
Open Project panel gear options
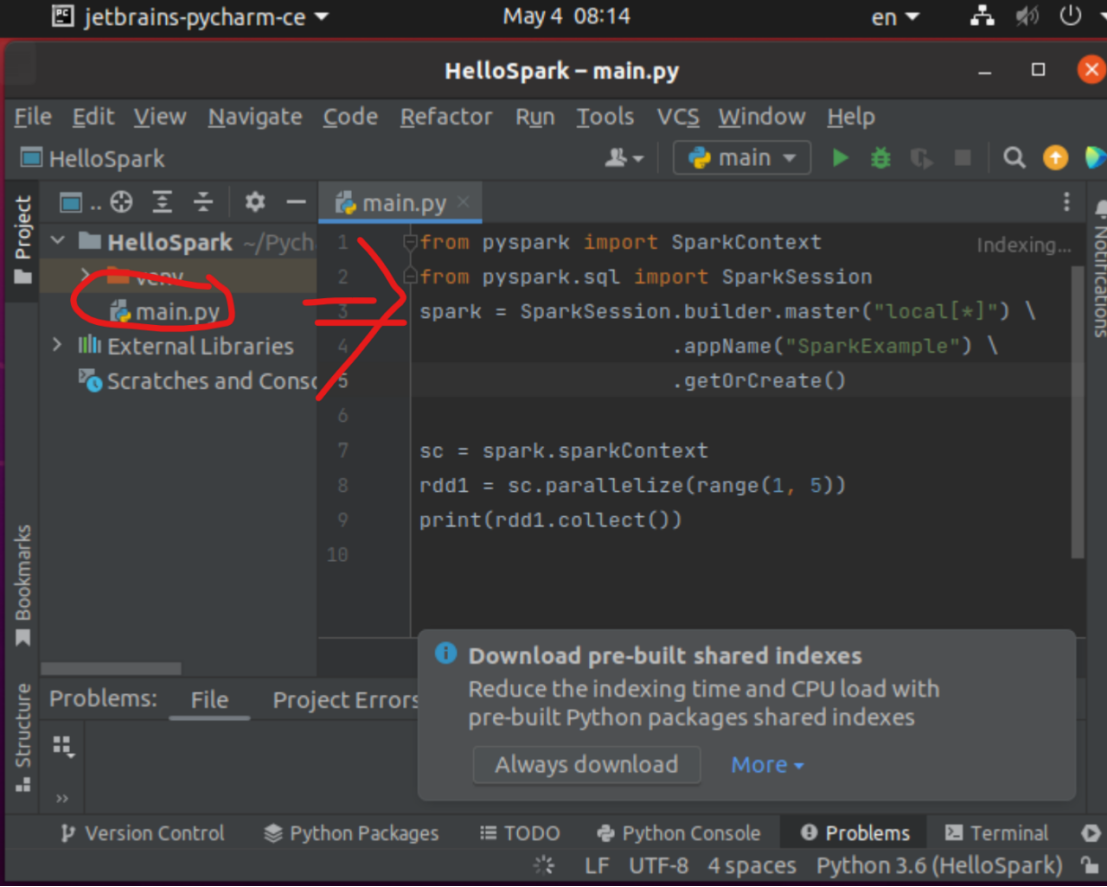pyautogui.click(x=255, y=203)
